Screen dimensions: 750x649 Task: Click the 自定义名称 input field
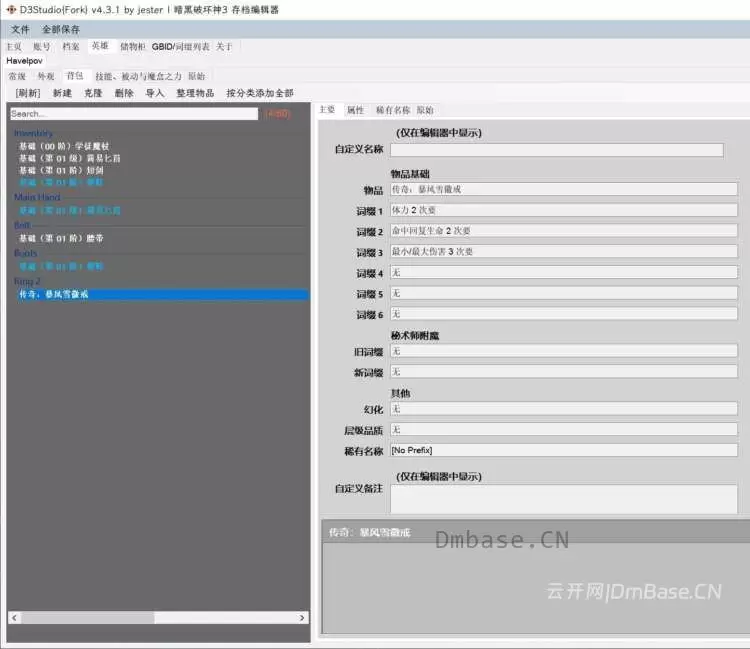tap(557, 150)
